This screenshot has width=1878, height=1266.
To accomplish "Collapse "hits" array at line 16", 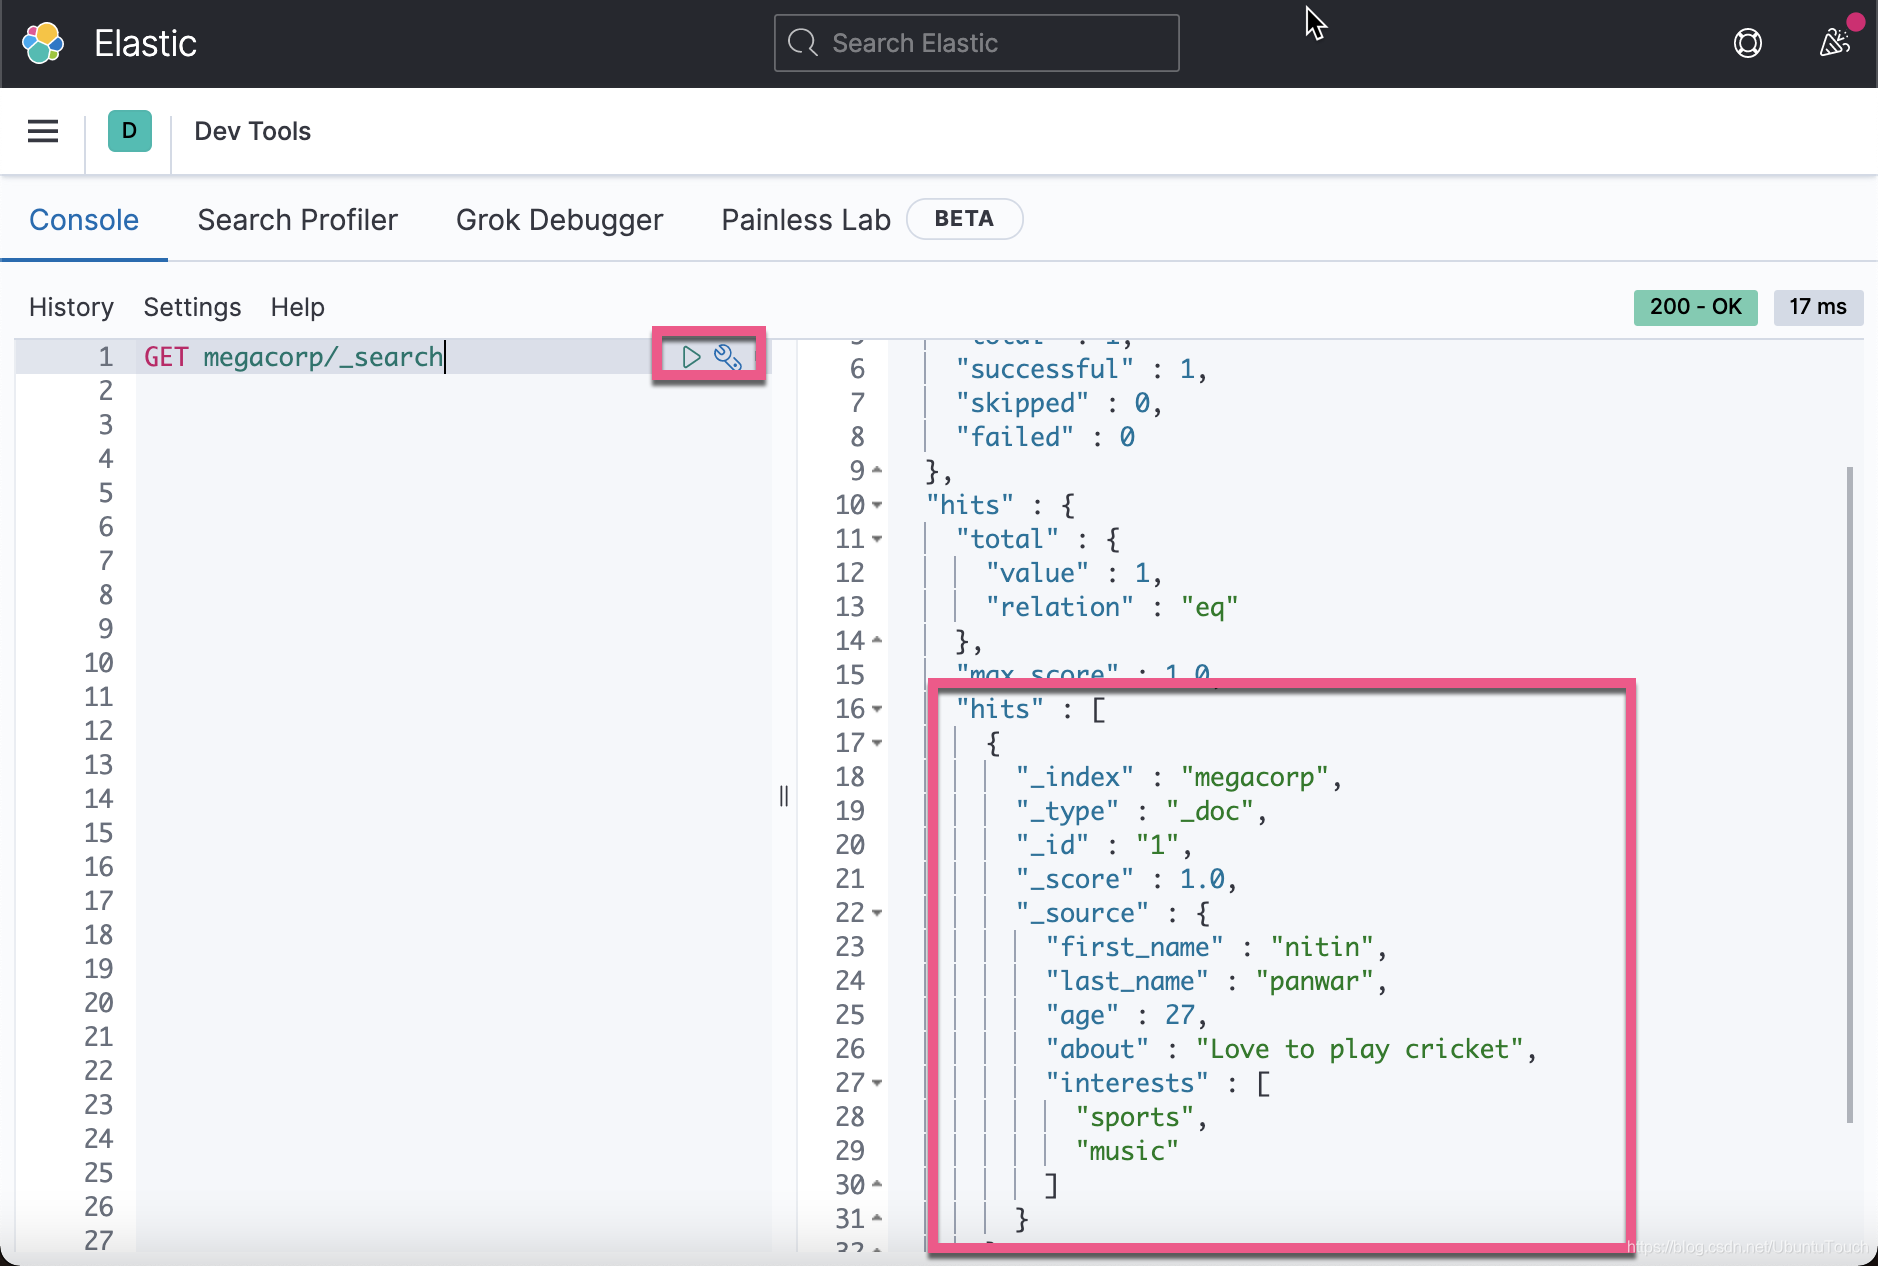I will pos(877,709).
